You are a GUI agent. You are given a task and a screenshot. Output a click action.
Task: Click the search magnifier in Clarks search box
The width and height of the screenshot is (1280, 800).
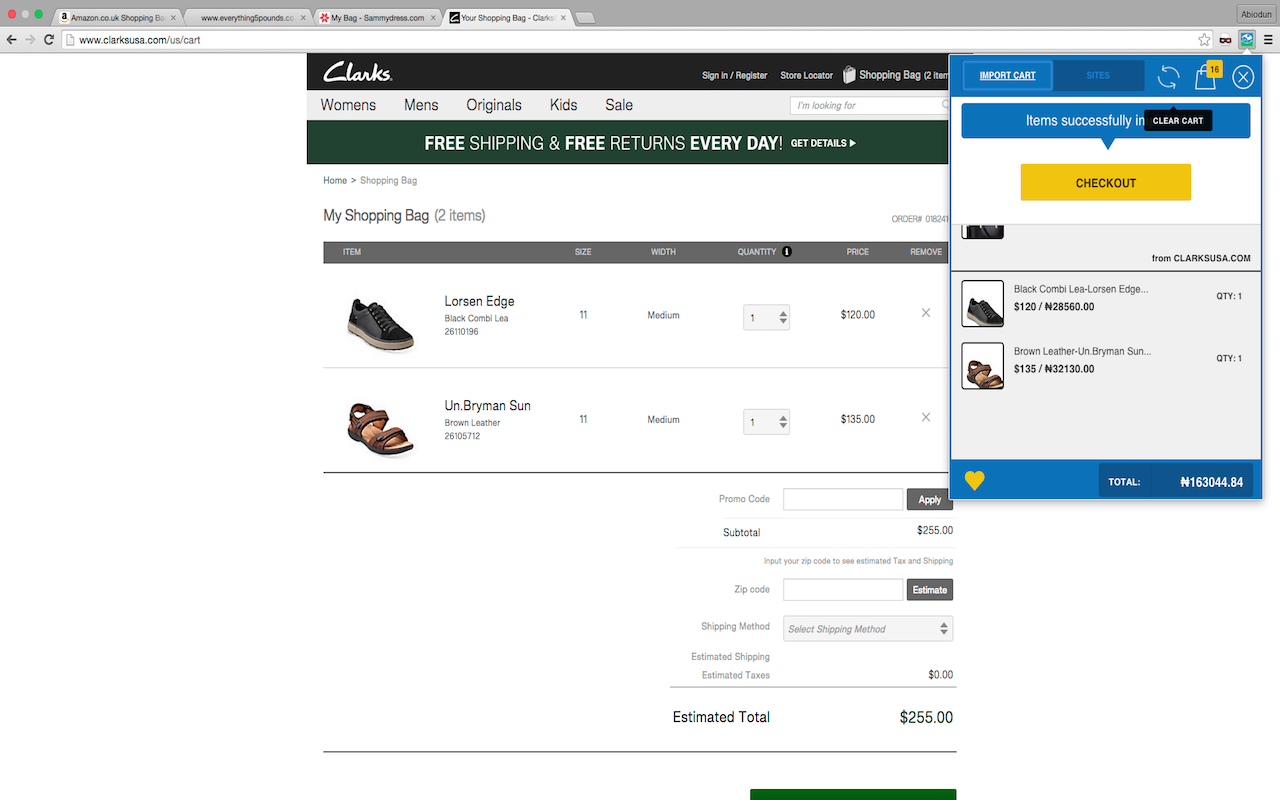[945, 105]
